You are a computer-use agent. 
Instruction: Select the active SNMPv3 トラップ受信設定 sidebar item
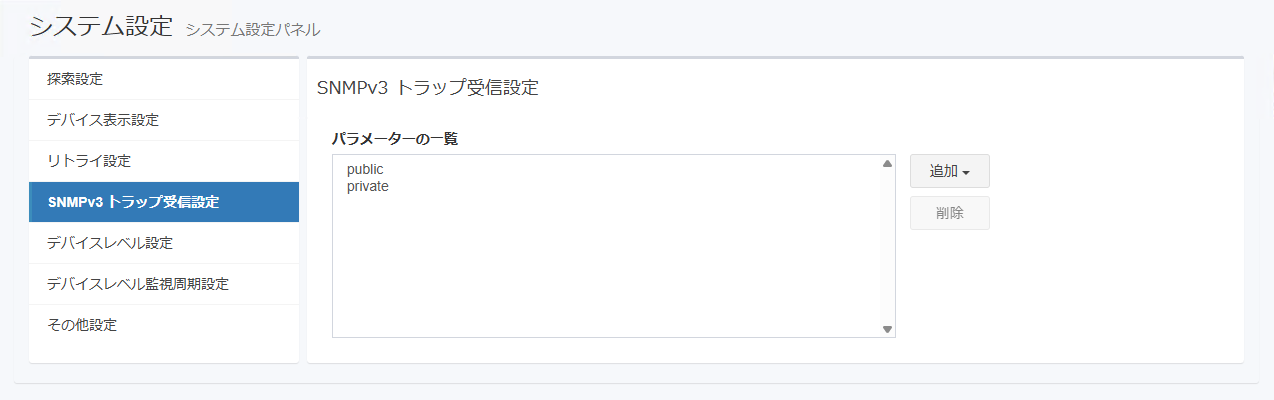(164, 202)
